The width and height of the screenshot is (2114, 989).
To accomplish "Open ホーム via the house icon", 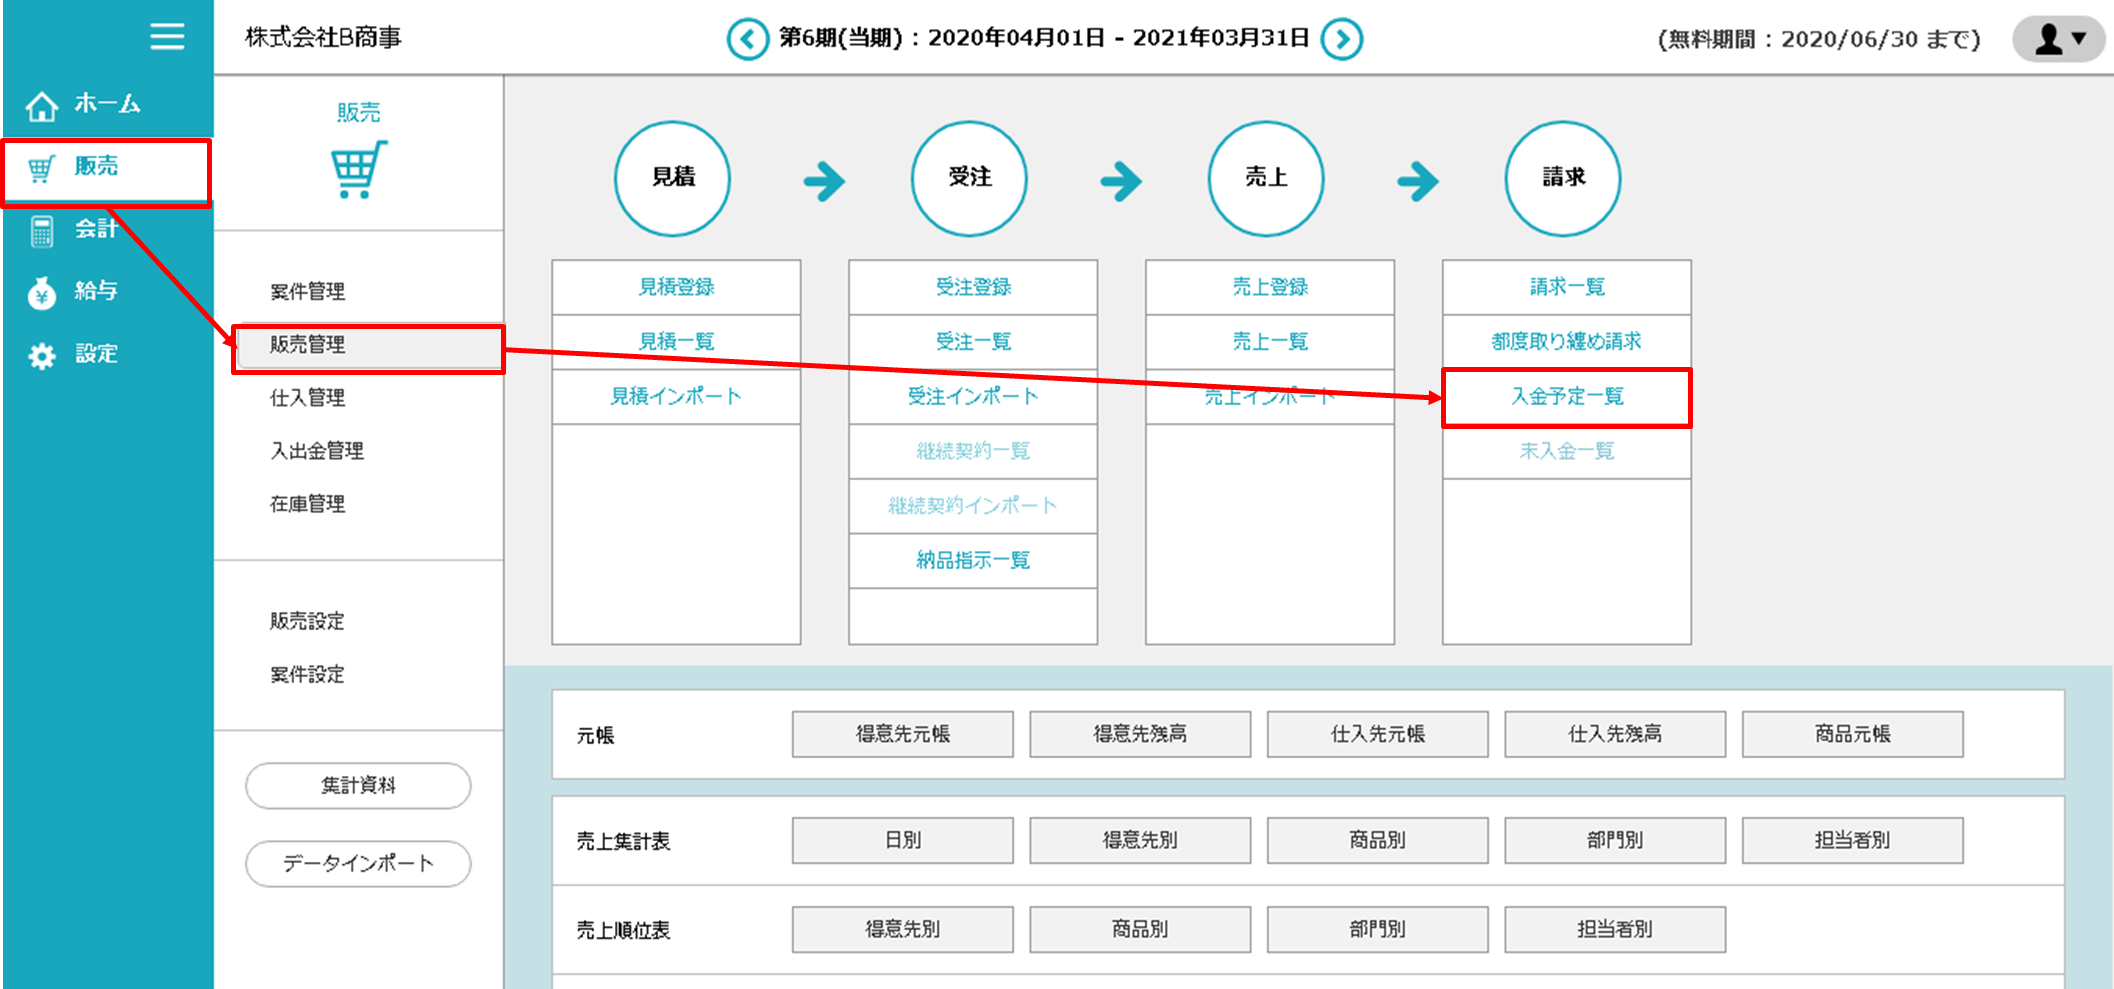I will 42,105.
